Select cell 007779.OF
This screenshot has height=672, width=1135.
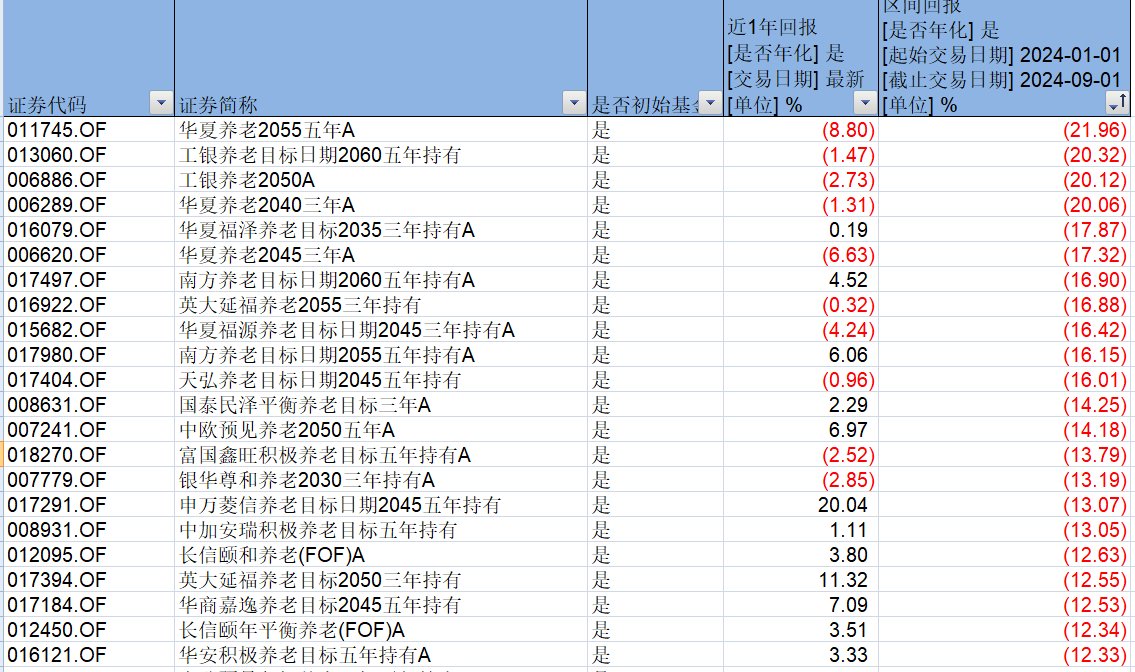coord(88,479)
